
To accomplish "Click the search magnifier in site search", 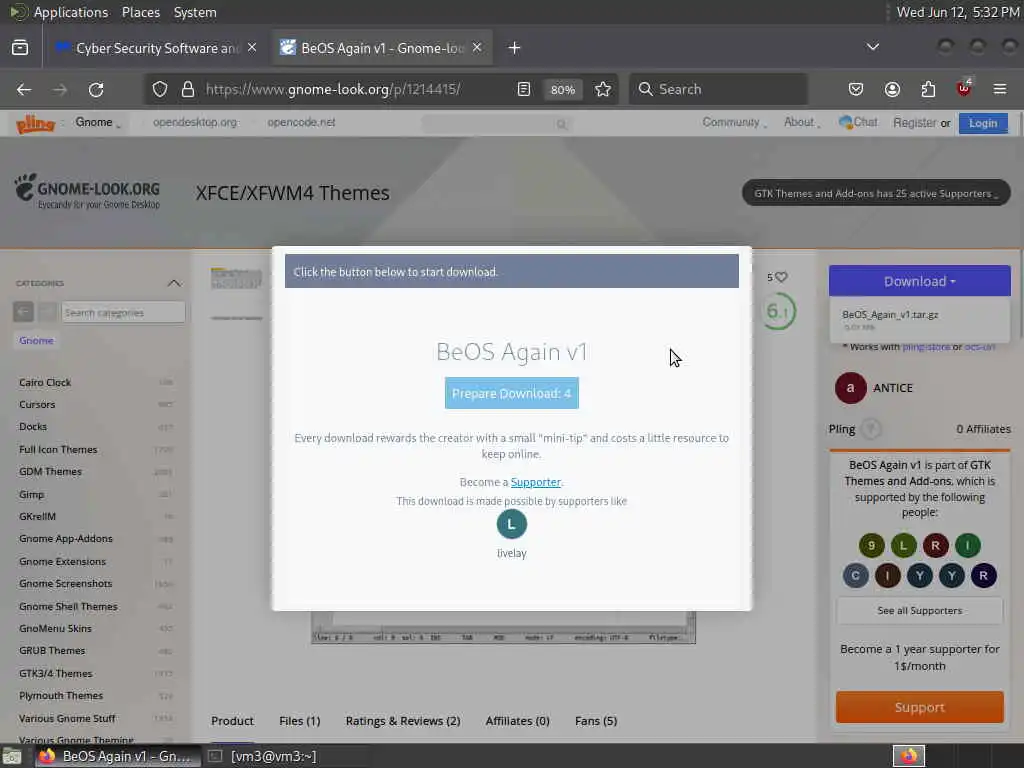I will [x=562, y=124].
